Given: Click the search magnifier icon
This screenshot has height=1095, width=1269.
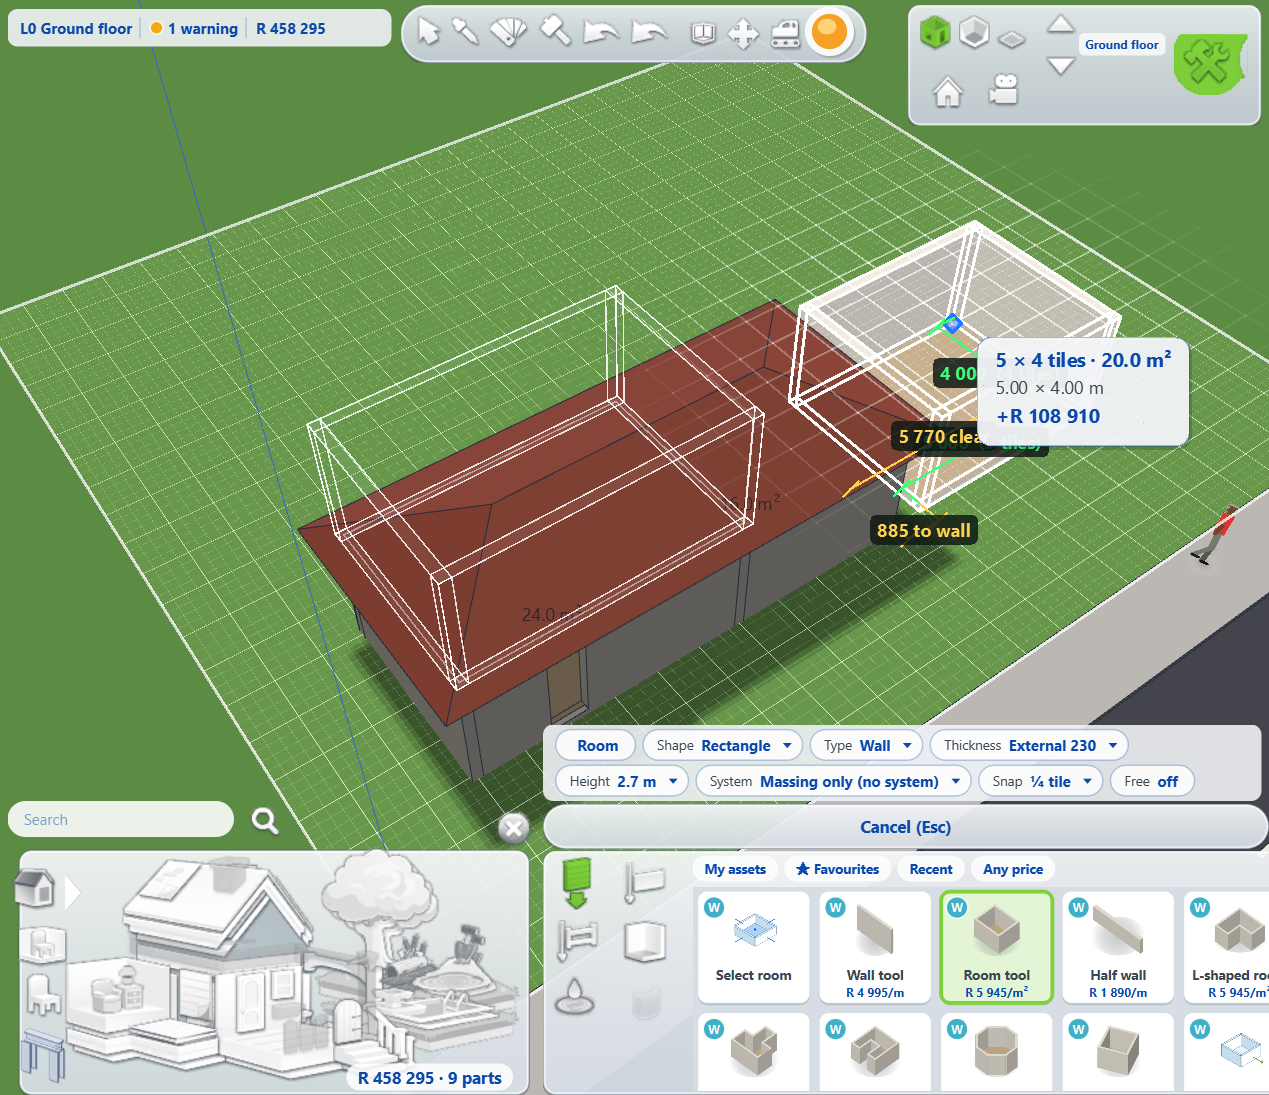Looking at the screenshot, I should tap(265, 821).
